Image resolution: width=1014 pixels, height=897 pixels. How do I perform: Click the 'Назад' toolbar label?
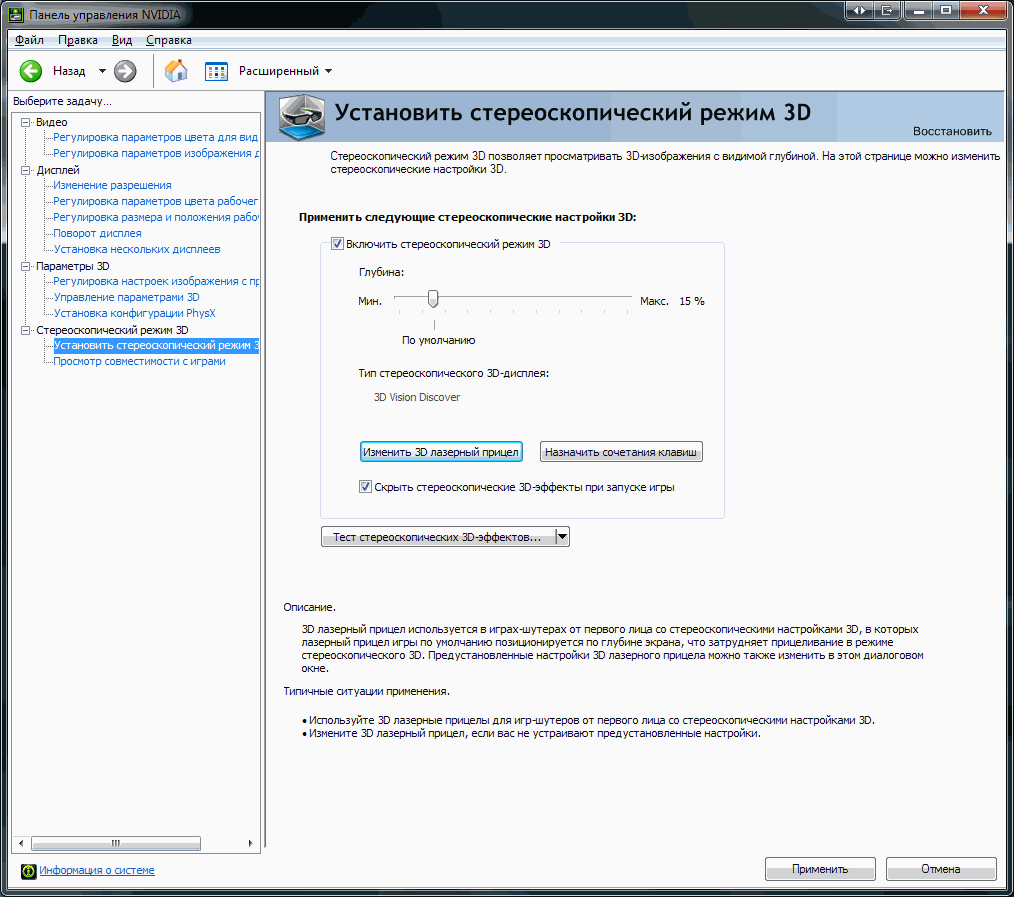(x=69, y=71)
